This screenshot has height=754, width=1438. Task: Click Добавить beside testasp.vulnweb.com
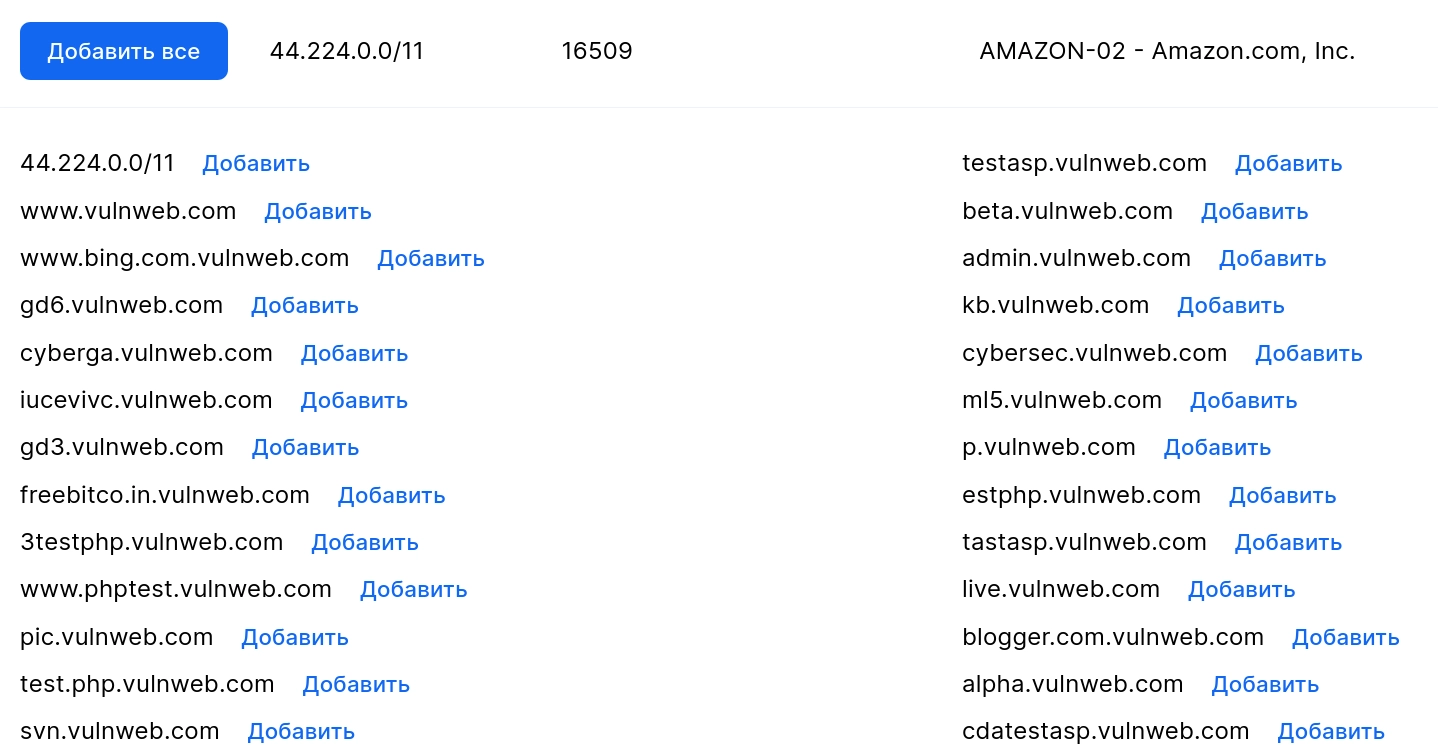click(1288, 163)
